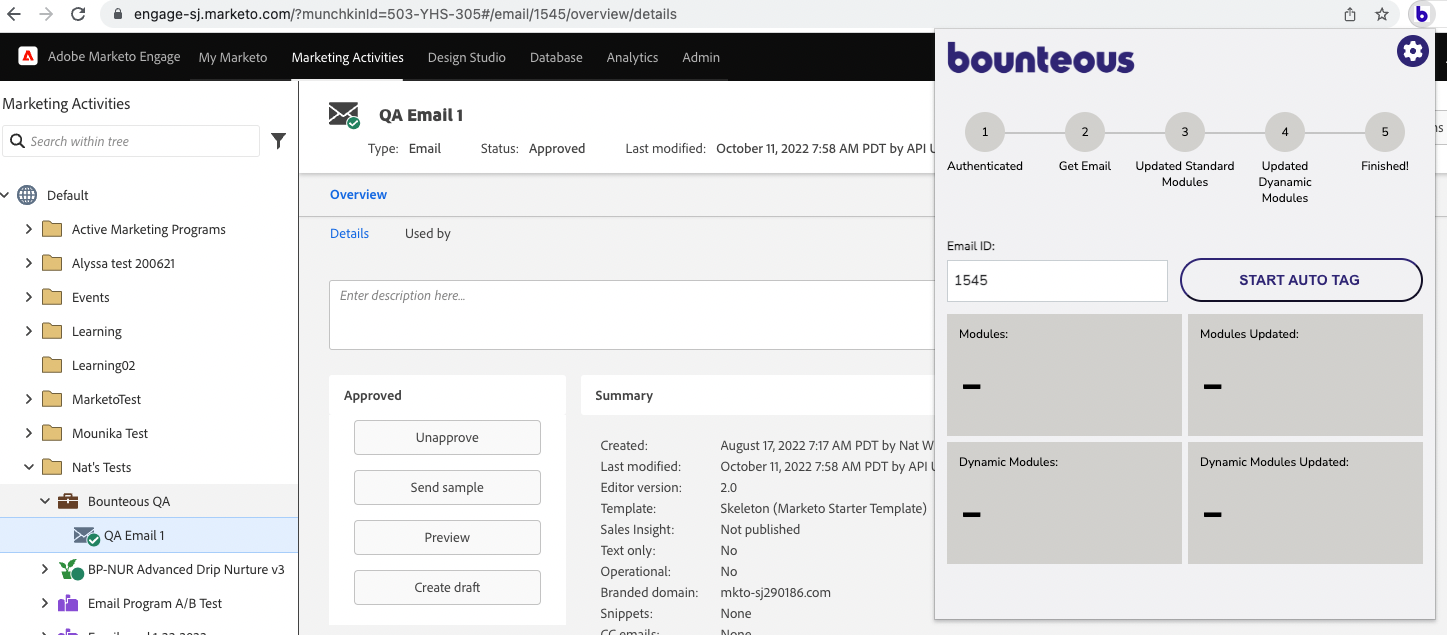Click the Learning02 folder icon
Image resolution: width=1447 pixels, height=635 pixels.
pyautogui.click(x=52, y=365)
